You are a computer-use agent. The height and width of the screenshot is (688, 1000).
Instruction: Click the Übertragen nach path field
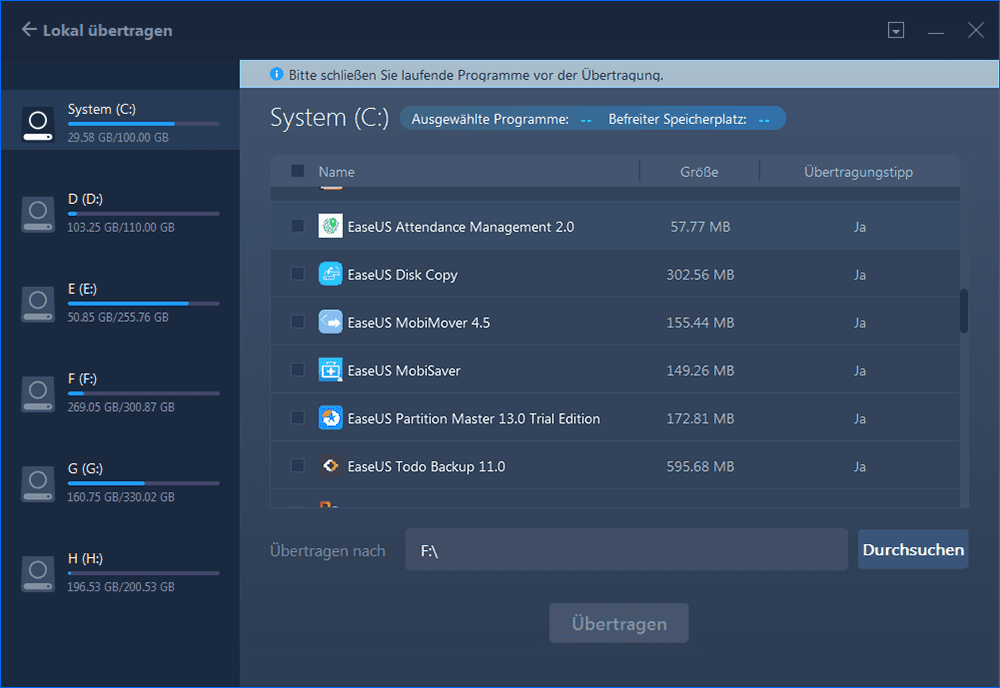click(x=626, y=550)
